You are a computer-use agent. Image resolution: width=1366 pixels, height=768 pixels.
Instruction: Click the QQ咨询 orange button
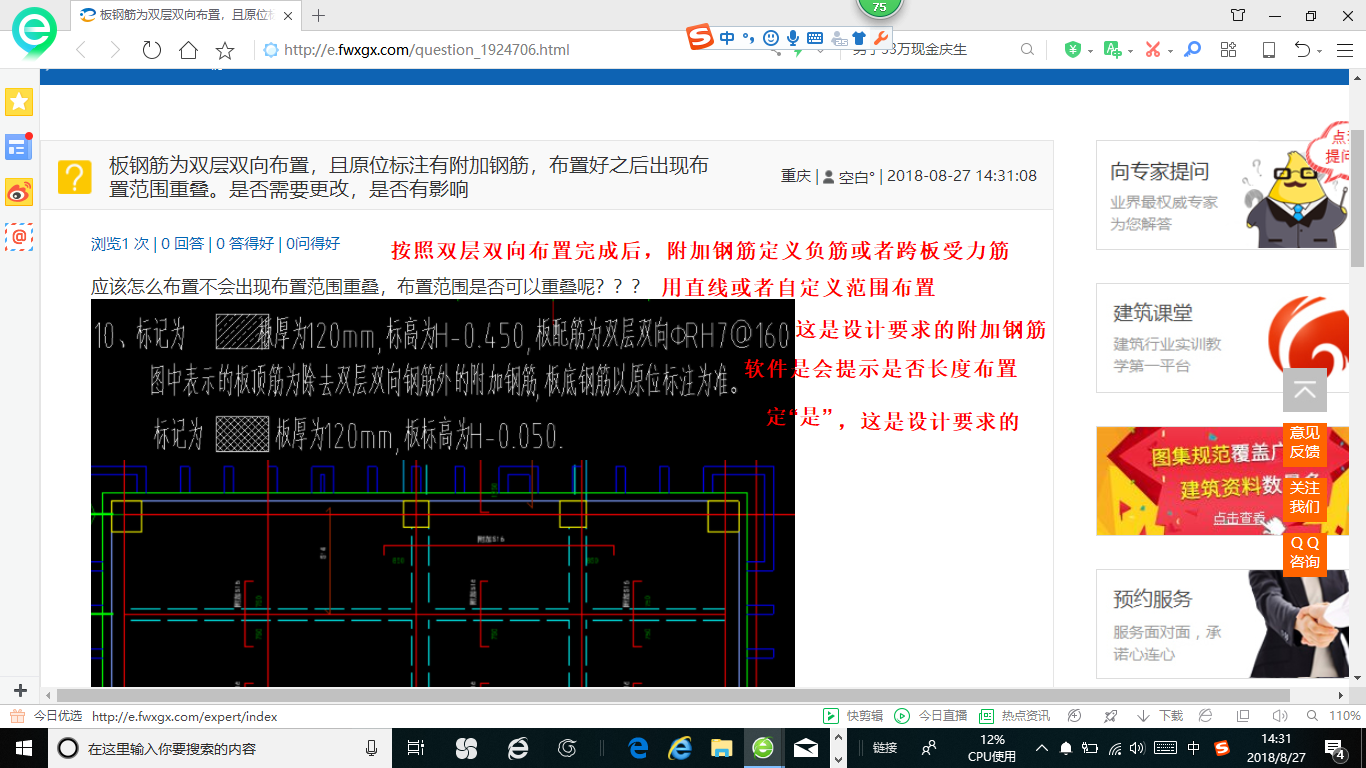(1304, 552)
